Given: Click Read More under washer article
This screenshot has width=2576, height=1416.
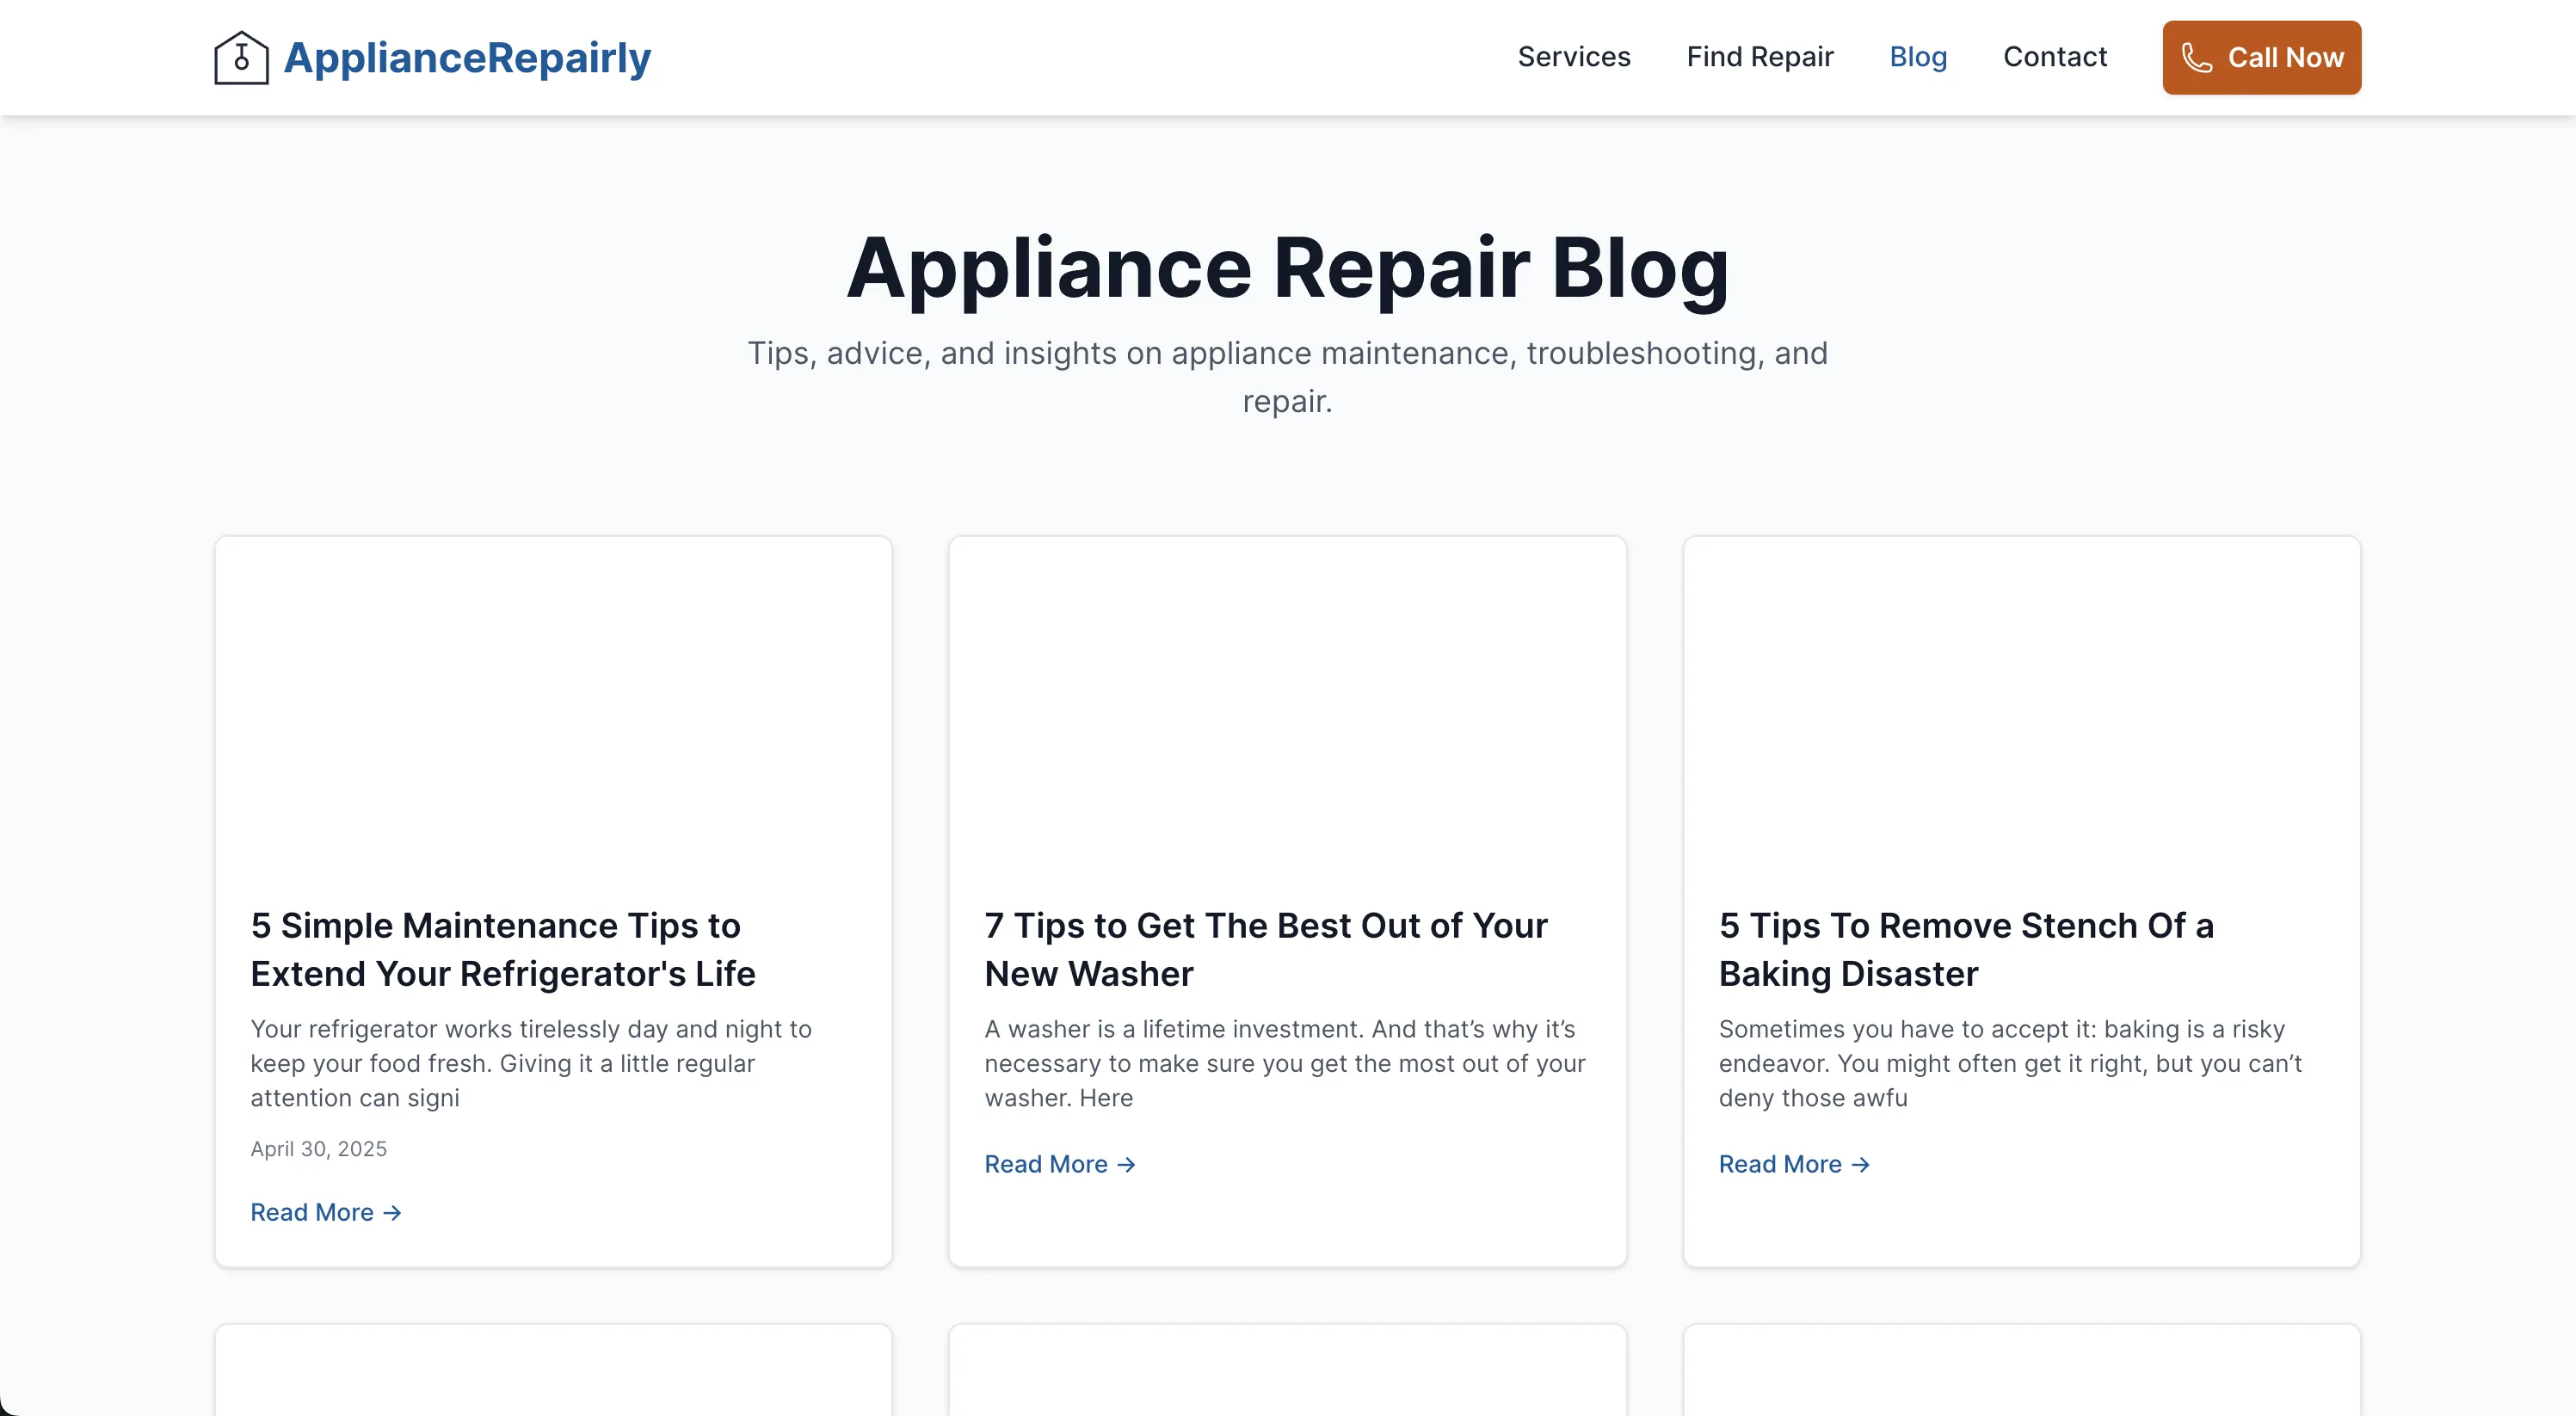Looking at the screenshot, I should tap(1046, 1165).
